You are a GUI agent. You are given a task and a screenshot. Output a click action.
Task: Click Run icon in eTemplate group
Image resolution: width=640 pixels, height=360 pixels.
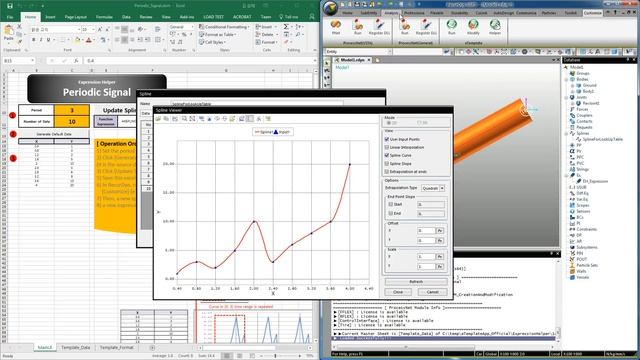click(x=451, y=26)
